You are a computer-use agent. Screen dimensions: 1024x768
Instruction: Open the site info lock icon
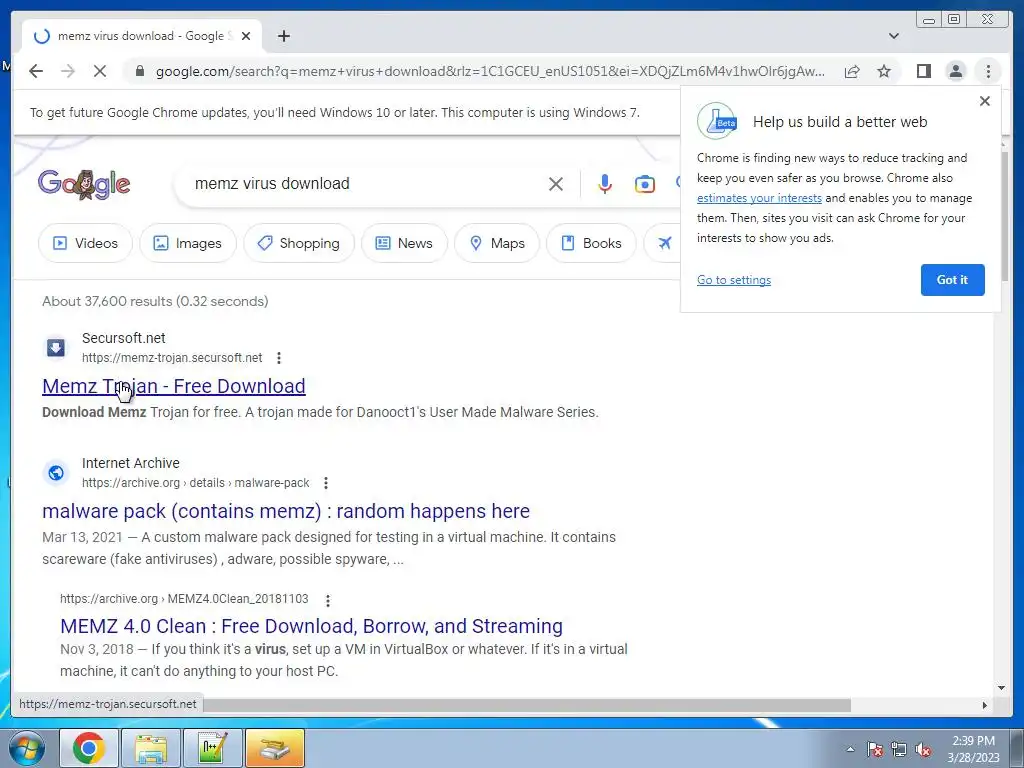point(139,71)
